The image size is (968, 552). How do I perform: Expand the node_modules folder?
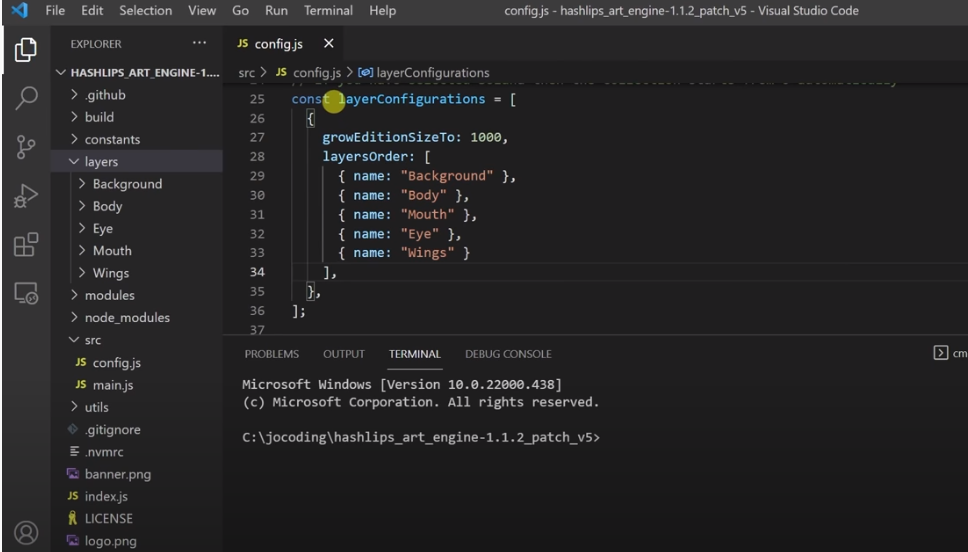tap(137, 317)
